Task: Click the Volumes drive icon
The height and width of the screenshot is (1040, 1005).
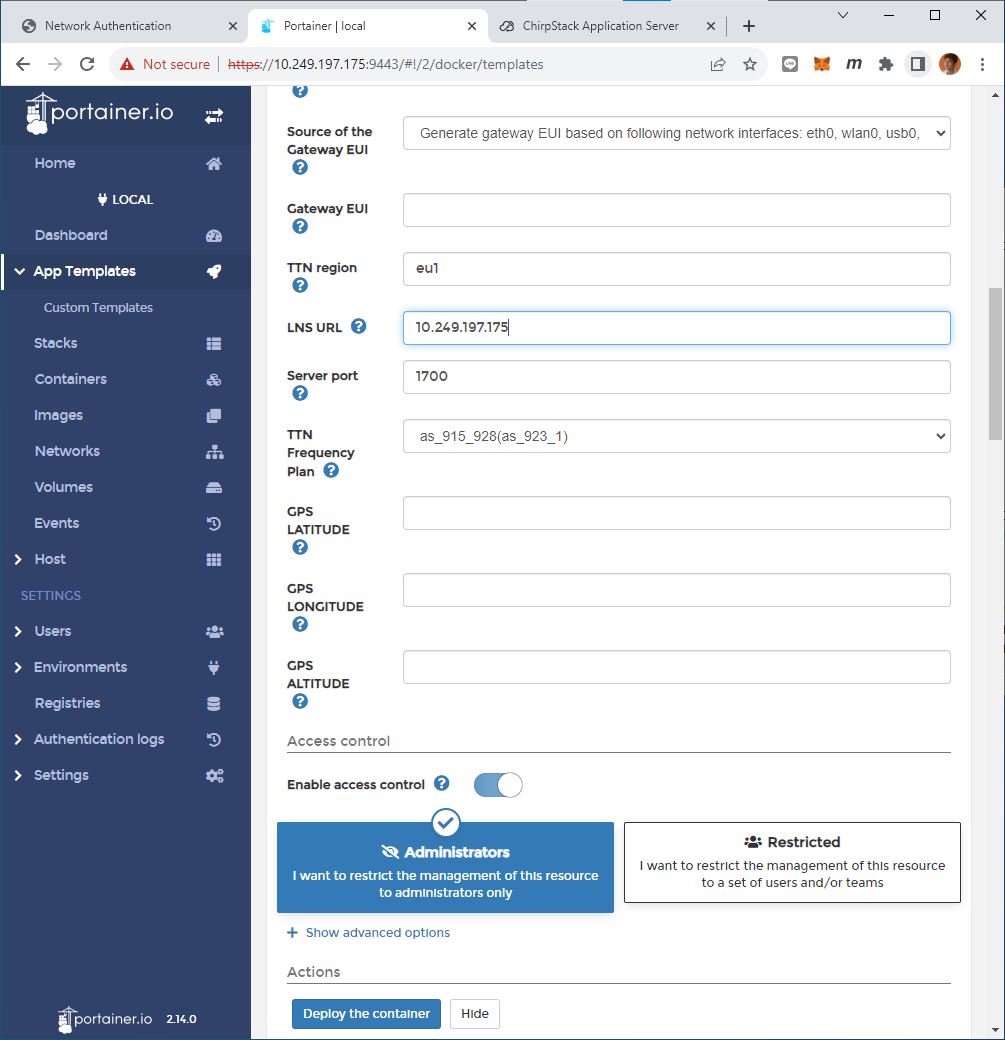Action: point(214,488)
